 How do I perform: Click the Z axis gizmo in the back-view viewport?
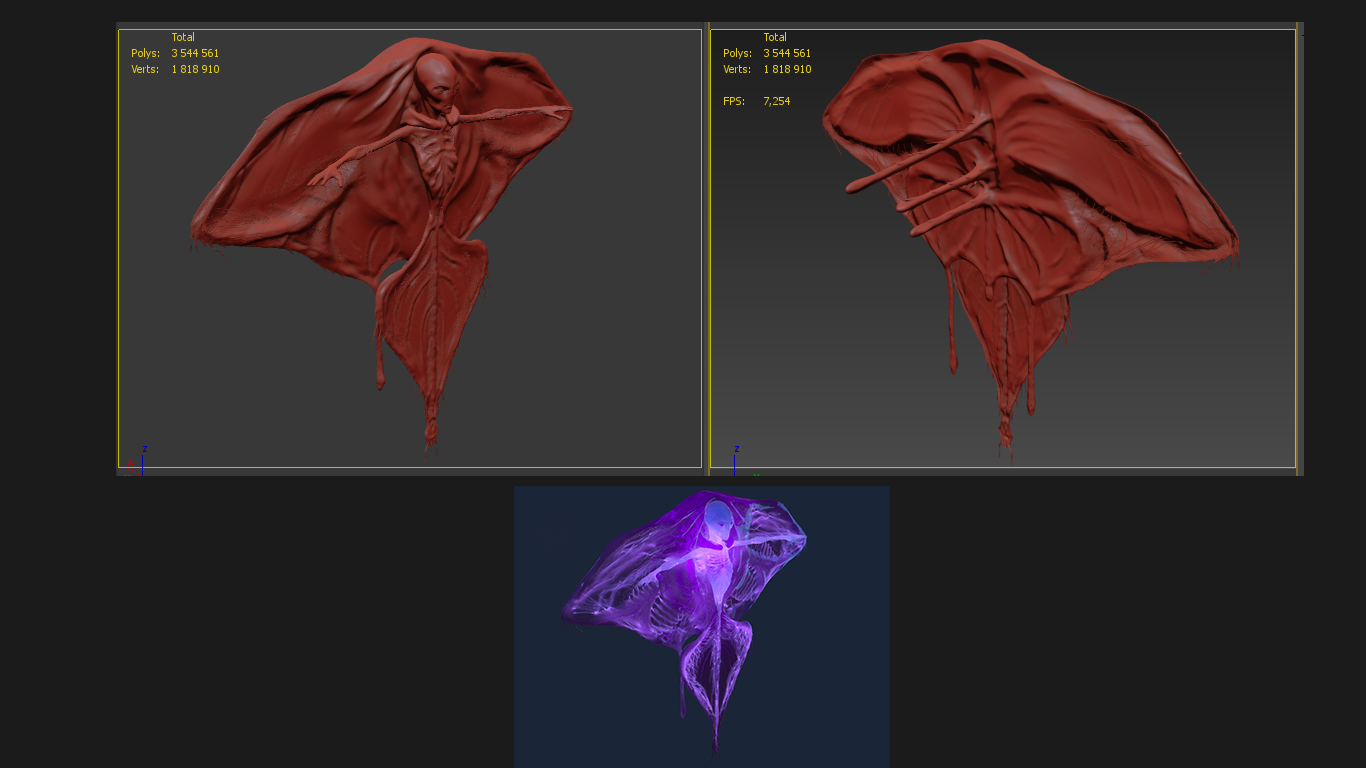736,460
